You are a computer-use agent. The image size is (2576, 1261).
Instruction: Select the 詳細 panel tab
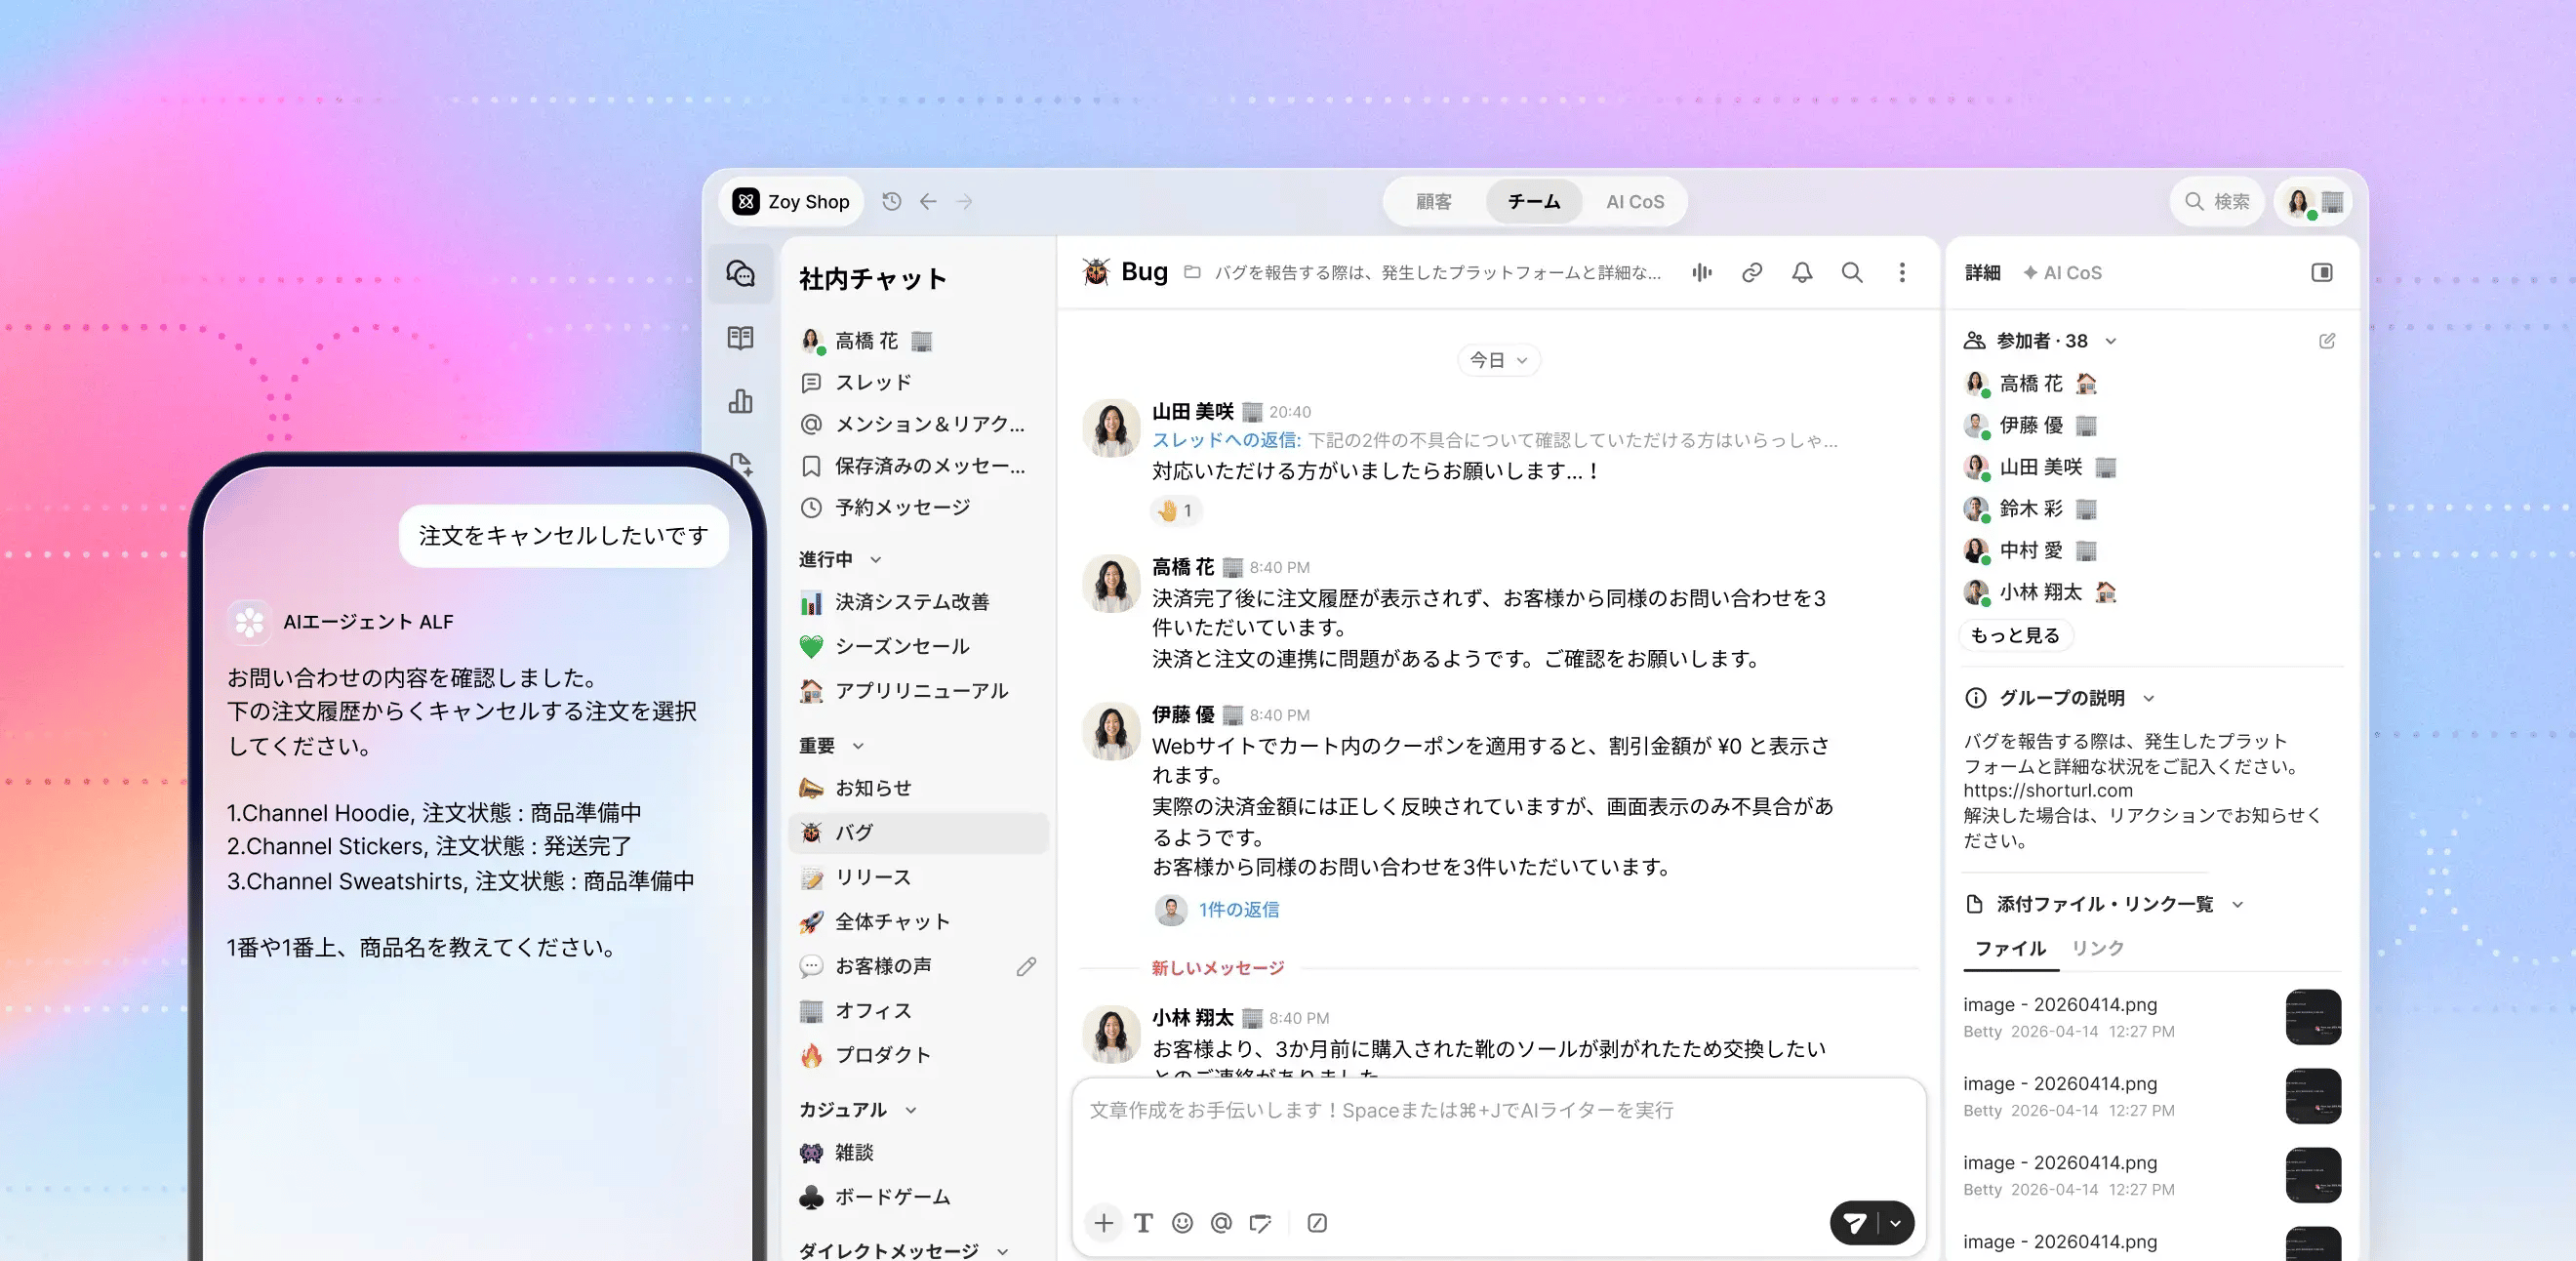pyautogui.click(x=1982, y=273)
